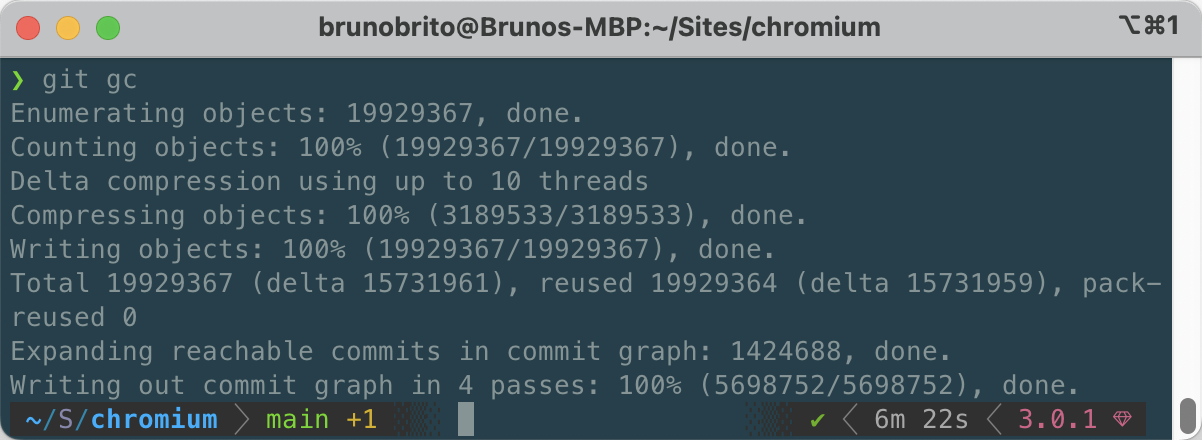1202x440 pixels.
Task: Click the Delta compression output line
Action: [x=329, y=182]
